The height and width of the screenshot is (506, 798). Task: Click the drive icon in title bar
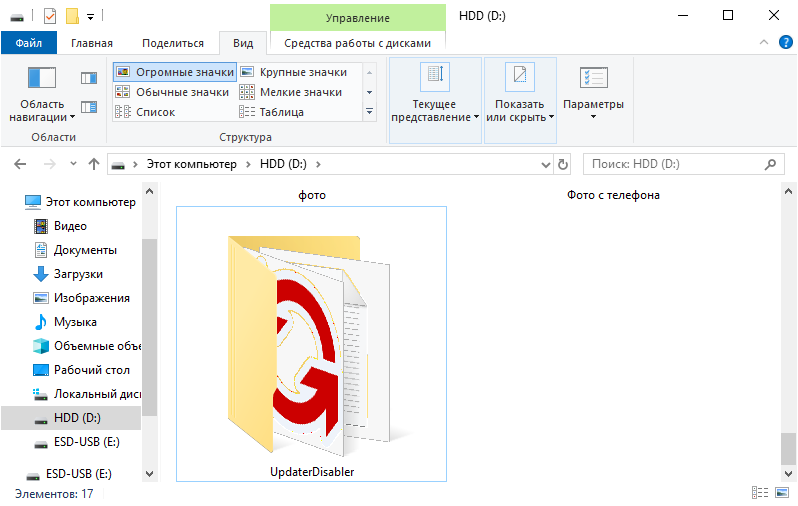tap(17, 17)
